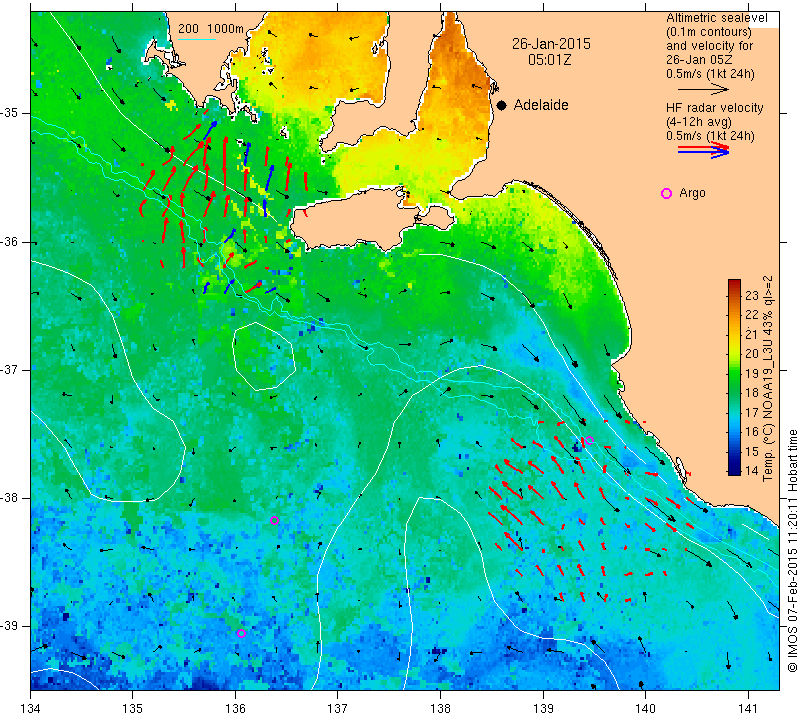The image size is (800, 720).
Task: Click the Argo float marker near -38.2 latitude
Action: pyautogui.click(x=274, y=520)
